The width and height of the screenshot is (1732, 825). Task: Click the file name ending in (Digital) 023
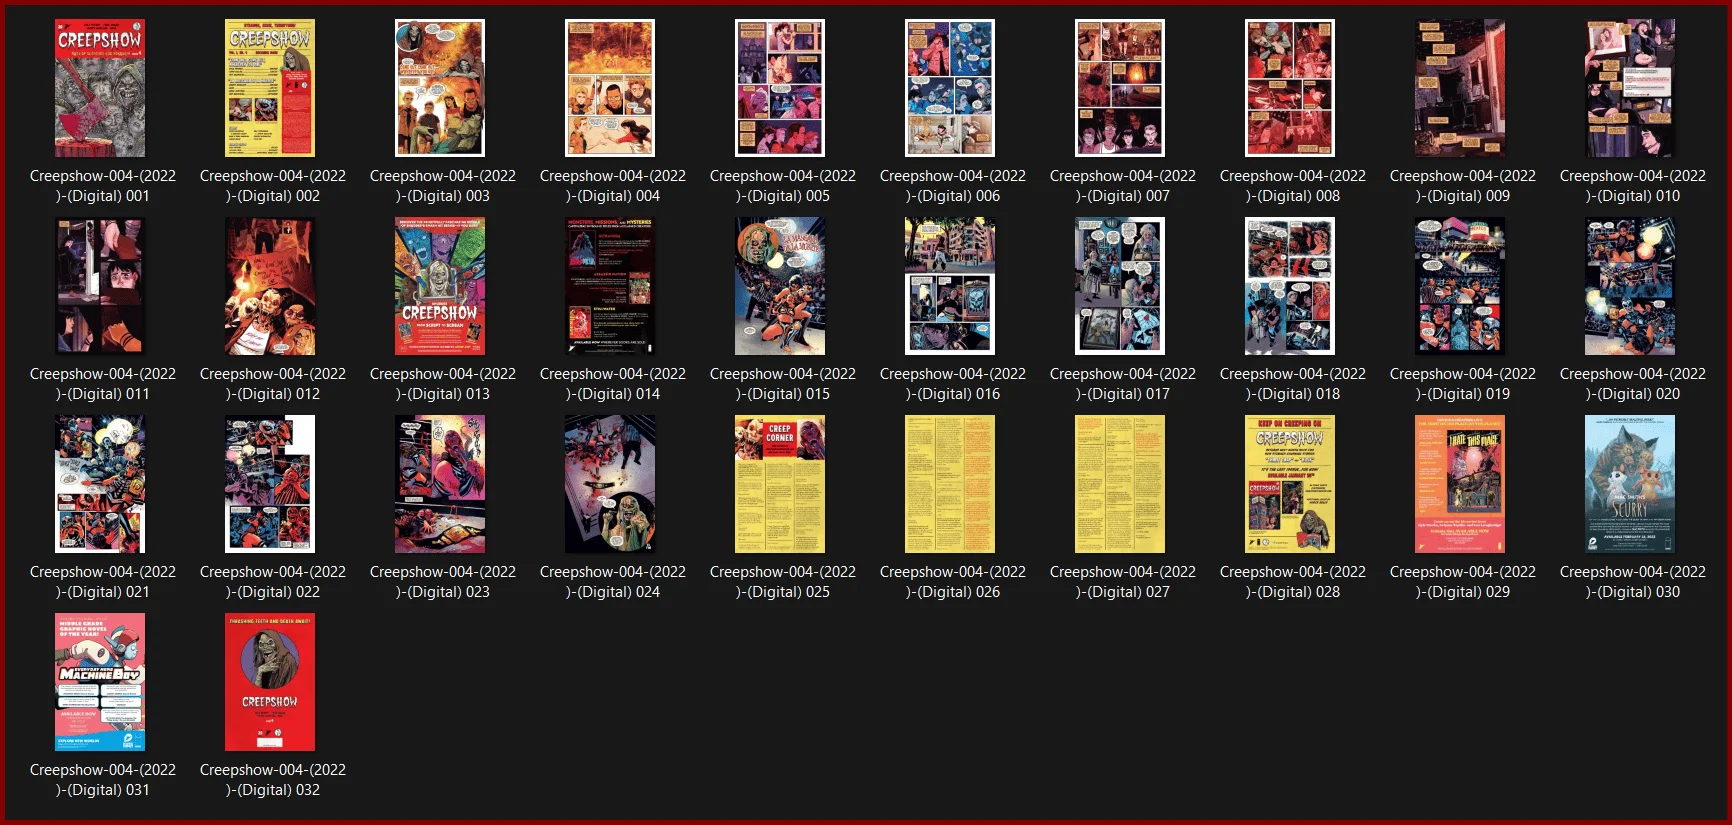tap(443, 582)
